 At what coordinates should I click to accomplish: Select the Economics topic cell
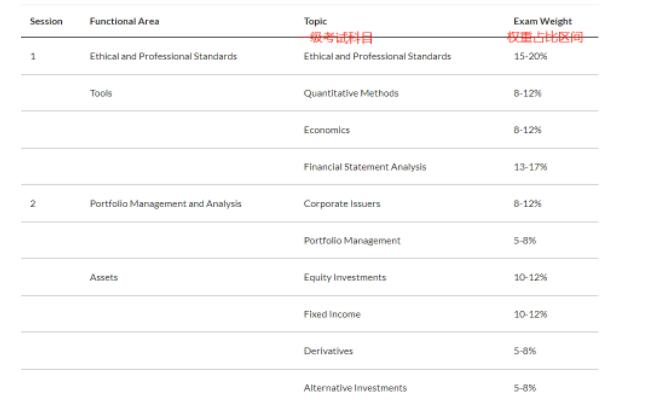[x=327, y=130]
